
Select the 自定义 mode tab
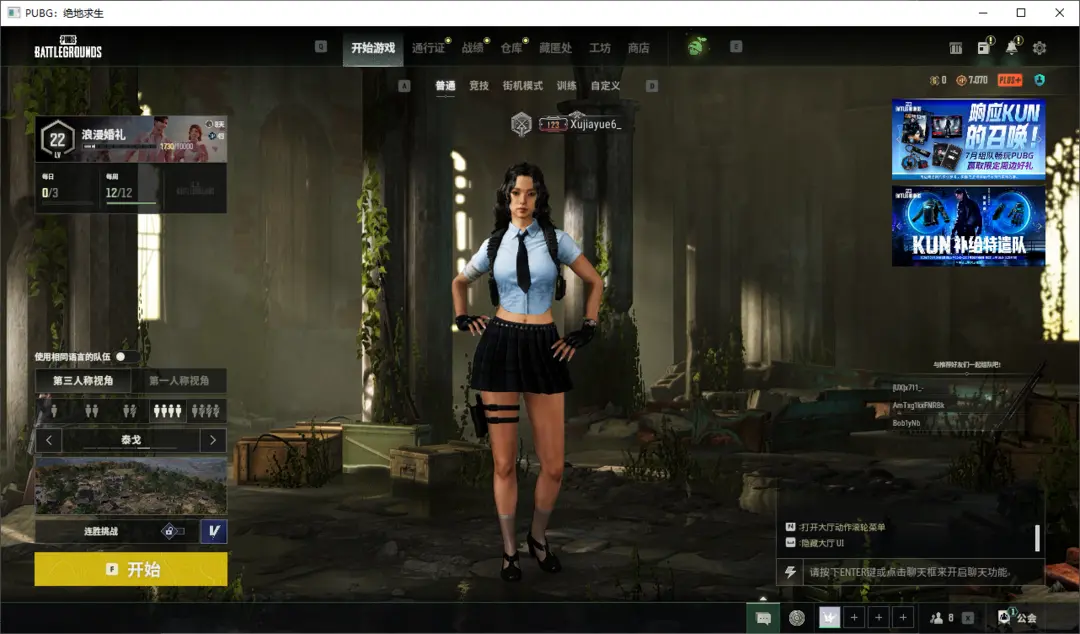click(605, 85)
